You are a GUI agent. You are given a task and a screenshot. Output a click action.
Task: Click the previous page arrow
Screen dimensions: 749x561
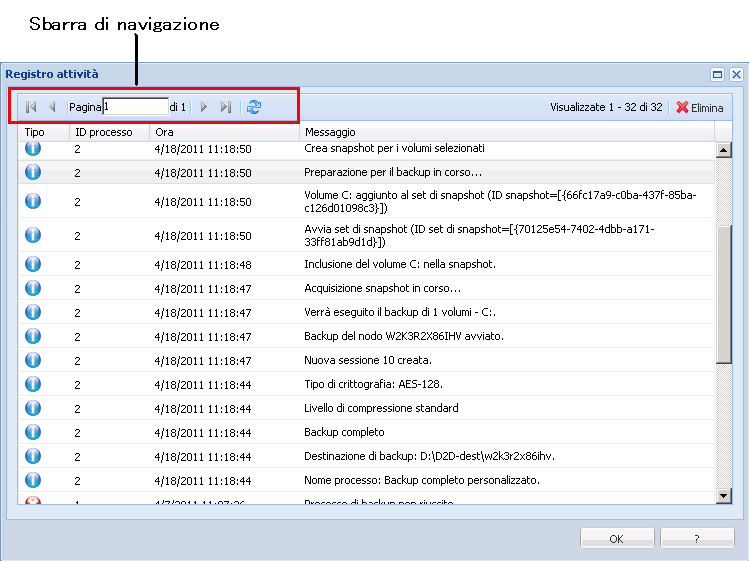52,106
